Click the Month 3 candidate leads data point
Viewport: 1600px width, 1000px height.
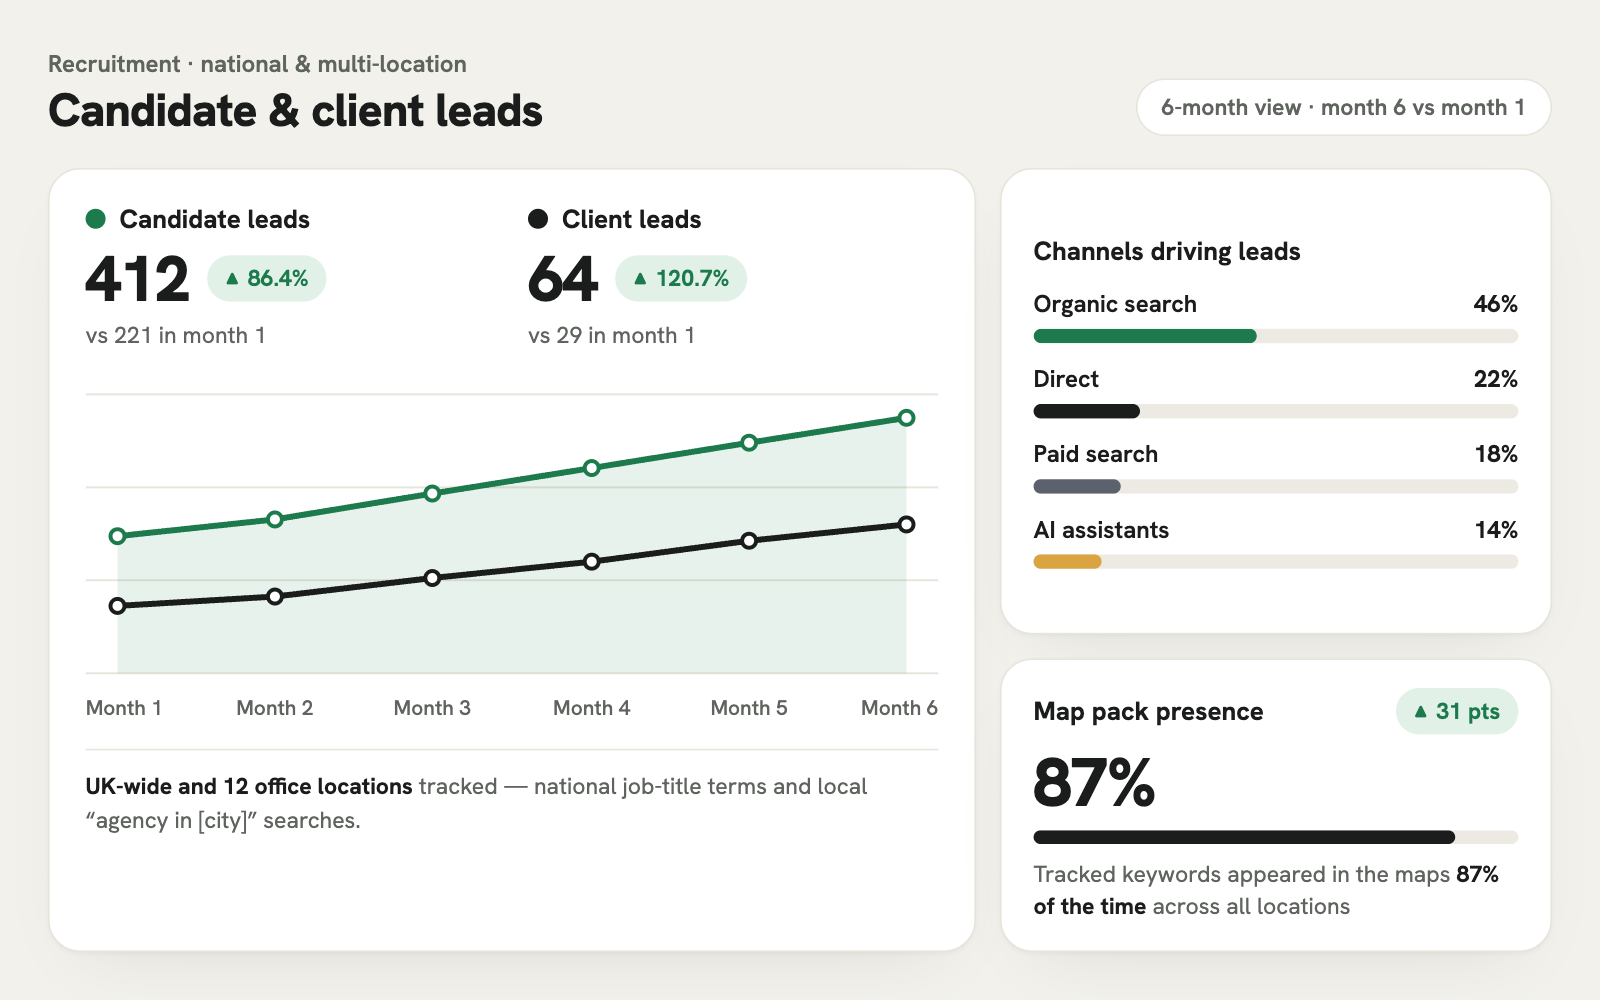432,493
